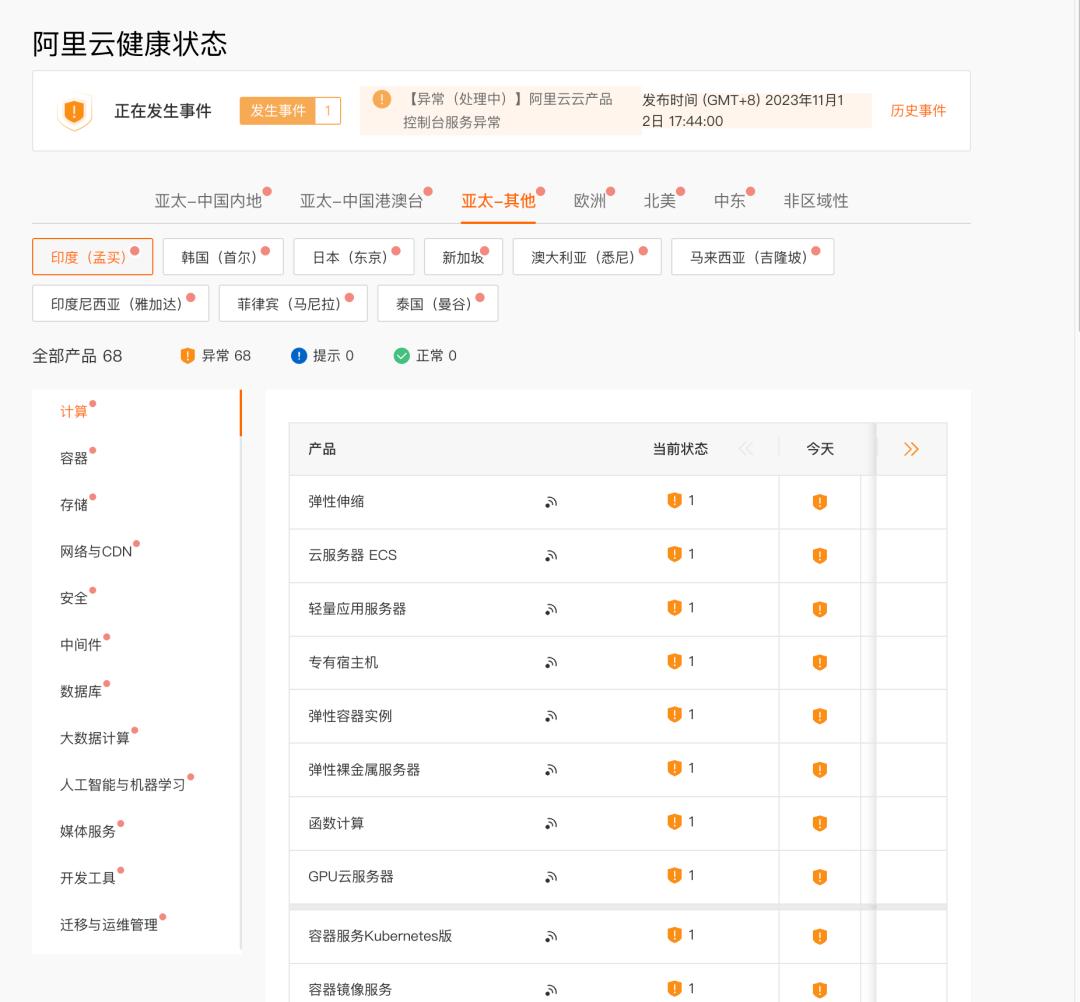Select 存储 category in sidebar
The height and width of the screenshot is (1002, 1080).
[x=74, y=505]
